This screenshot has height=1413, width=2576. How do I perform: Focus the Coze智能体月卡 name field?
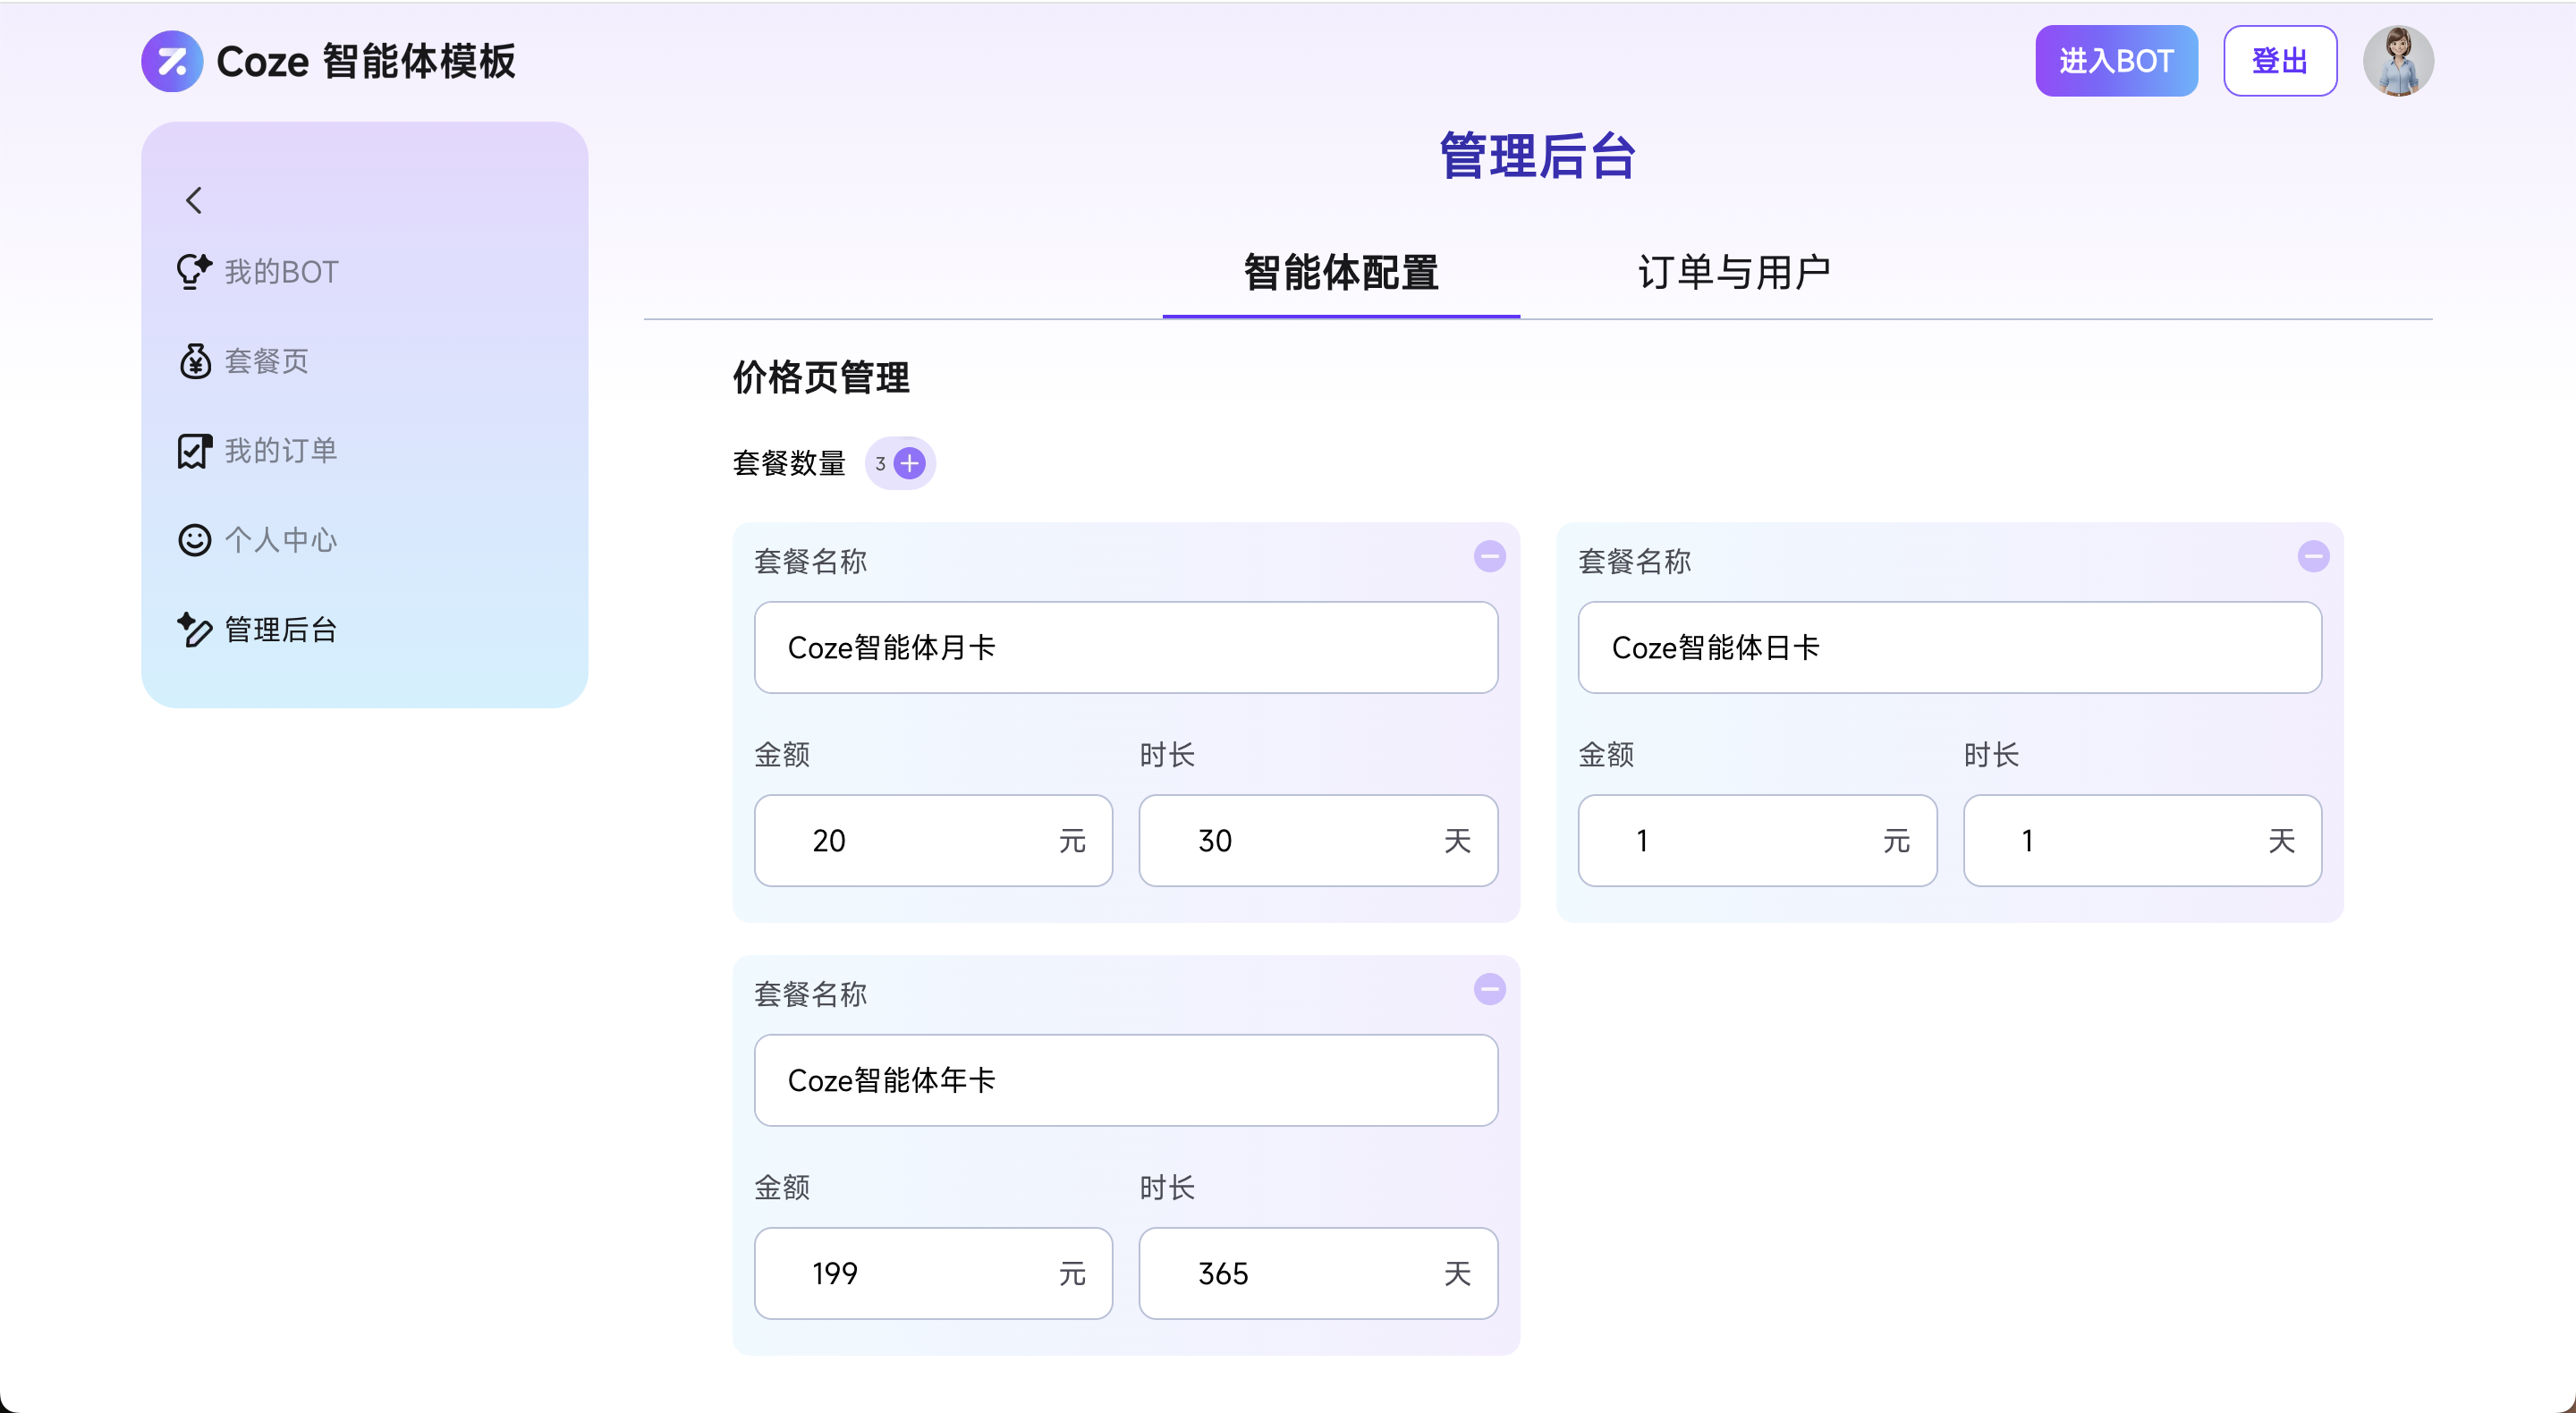coord(1125,647)
